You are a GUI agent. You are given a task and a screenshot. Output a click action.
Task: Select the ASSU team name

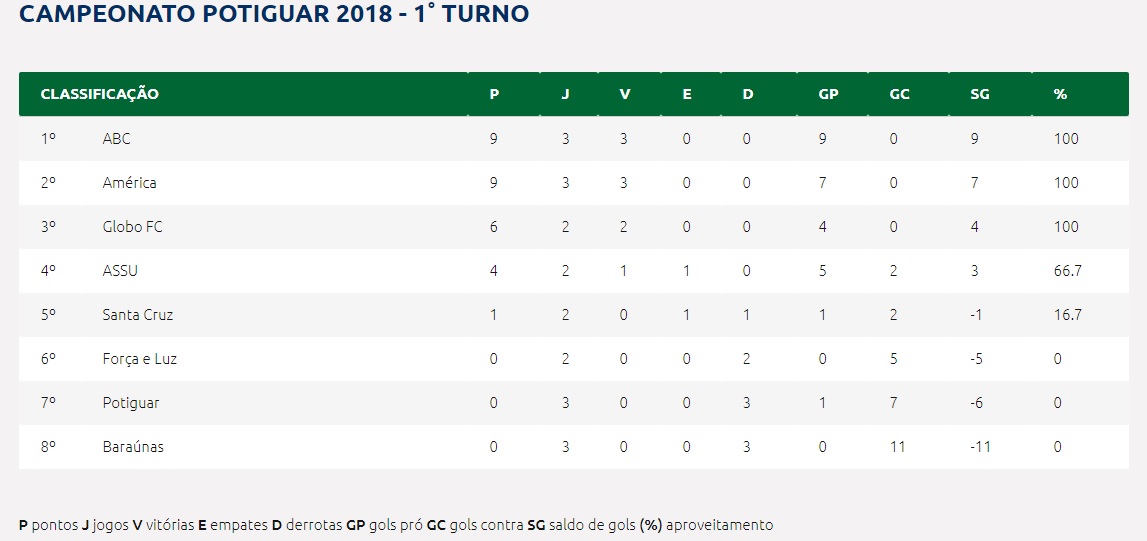120,270
